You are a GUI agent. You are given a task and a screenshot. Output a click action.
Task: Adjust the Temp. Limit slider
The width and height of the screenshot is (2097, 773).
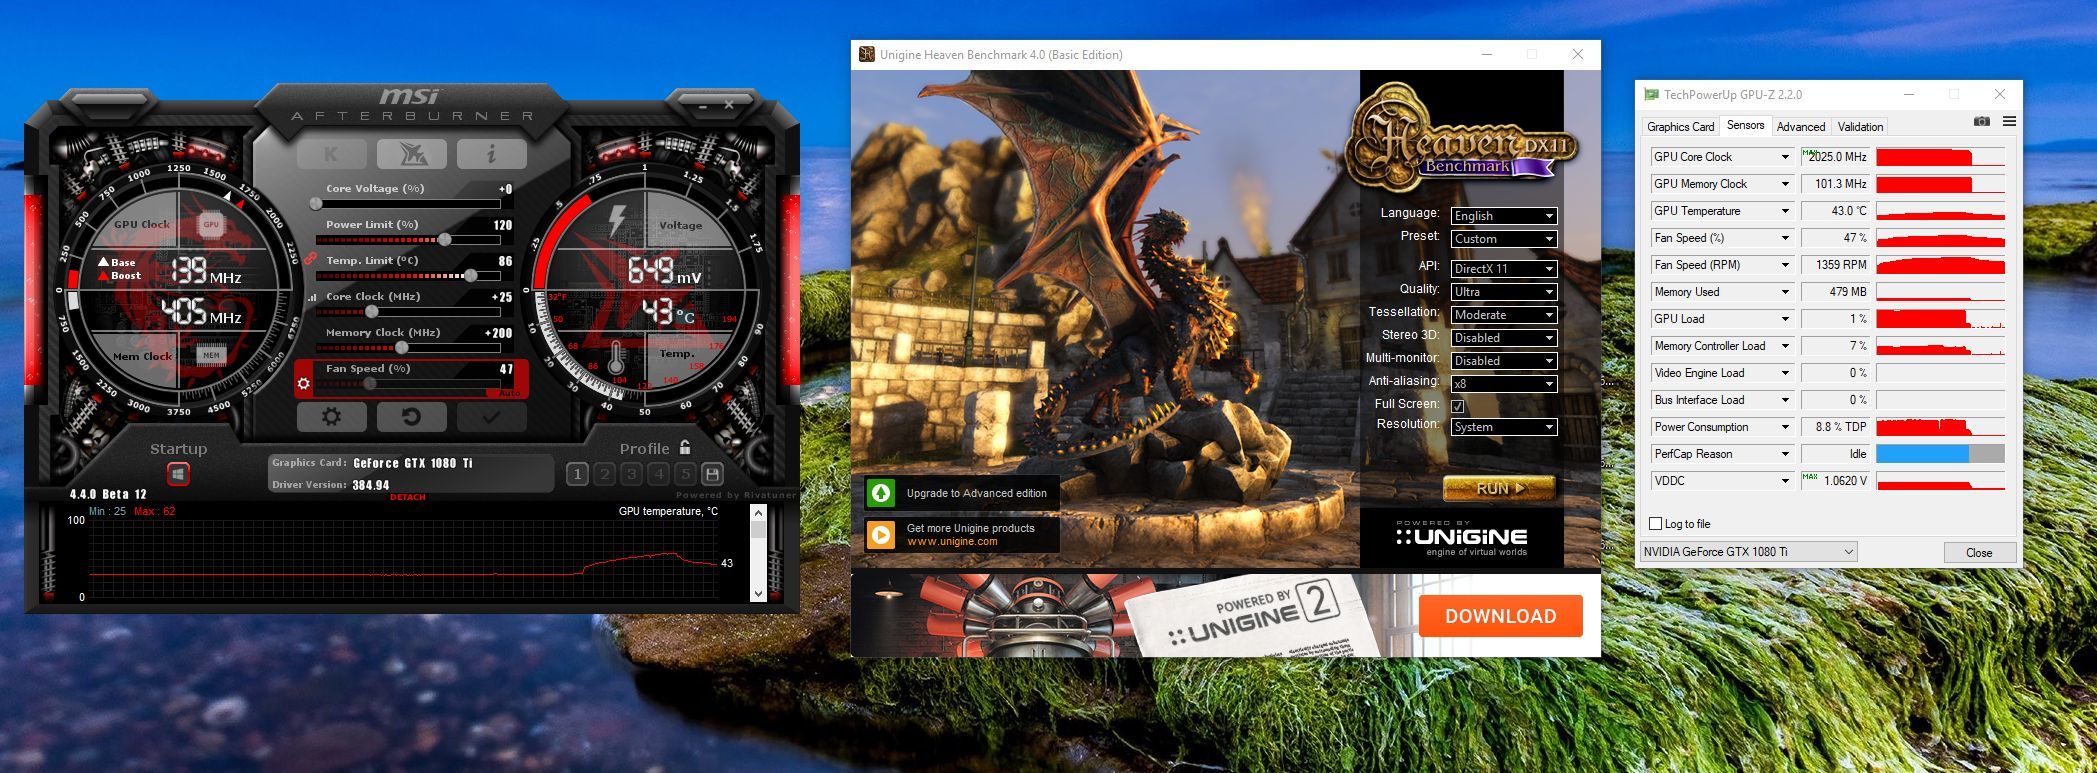[x=408, y=275]
